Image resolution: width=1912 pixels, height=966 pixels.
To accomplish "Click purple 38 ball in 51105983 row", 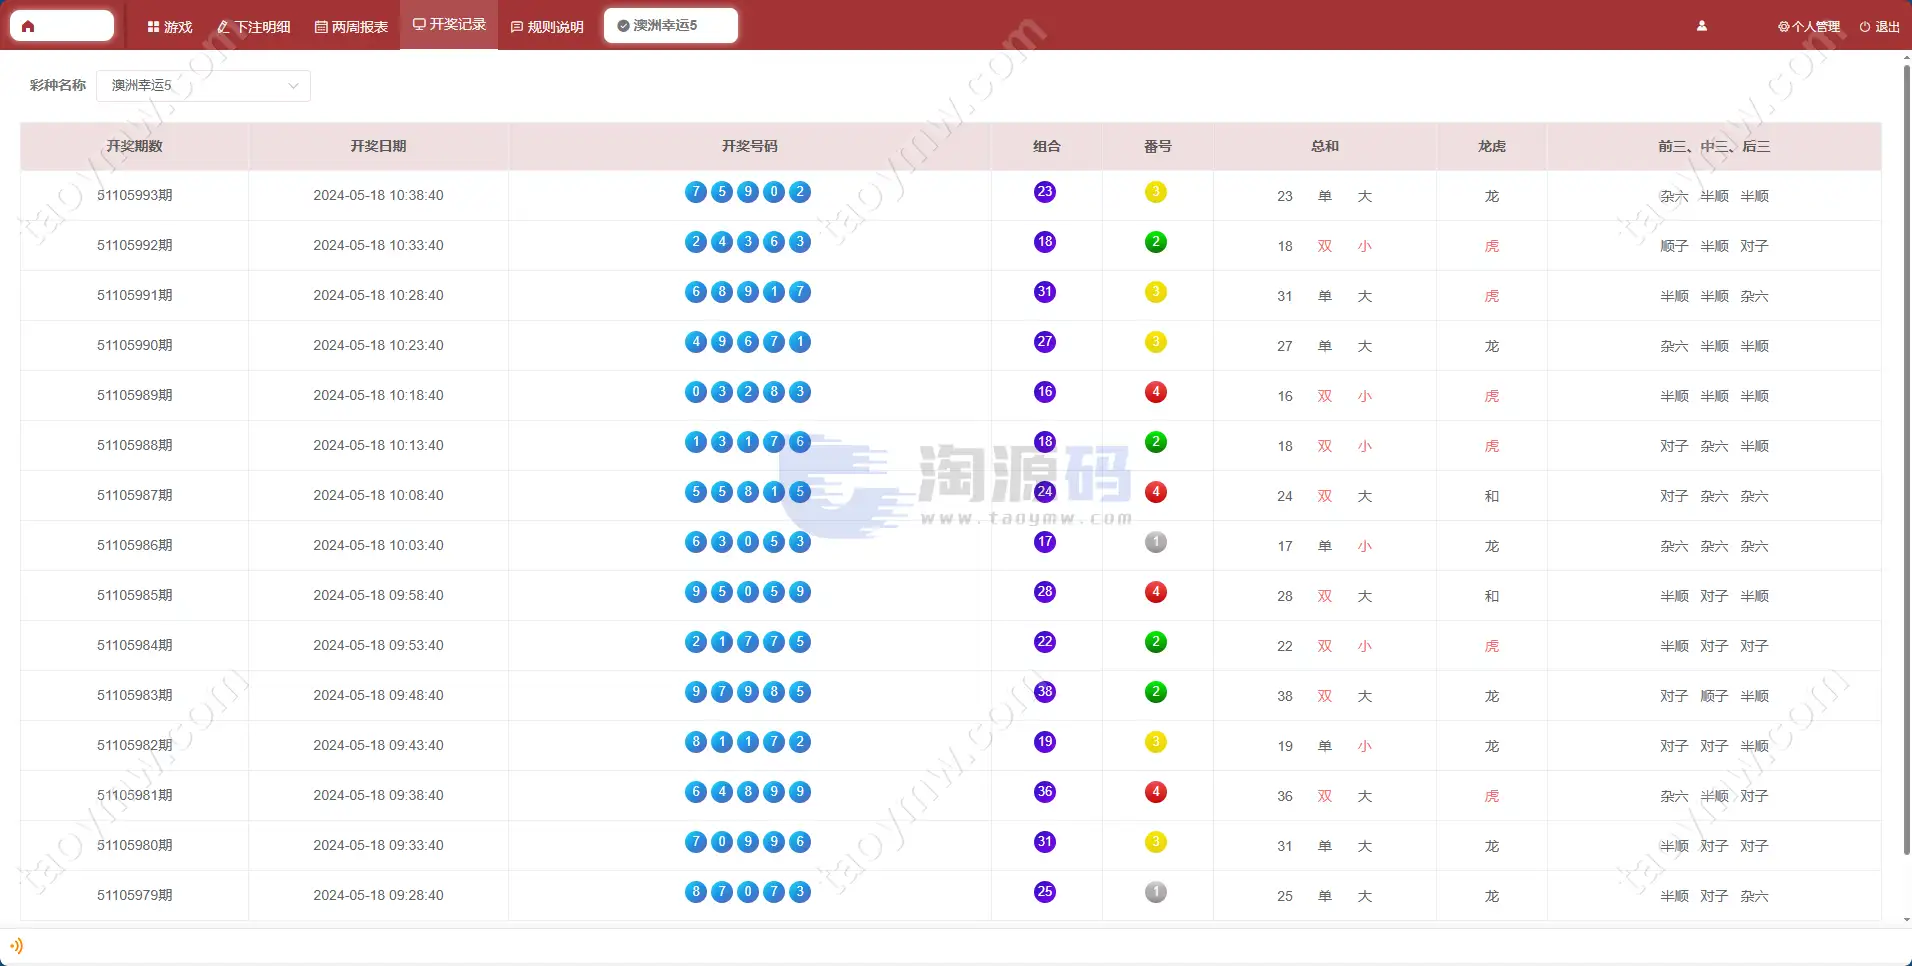I will [1045, 692].
